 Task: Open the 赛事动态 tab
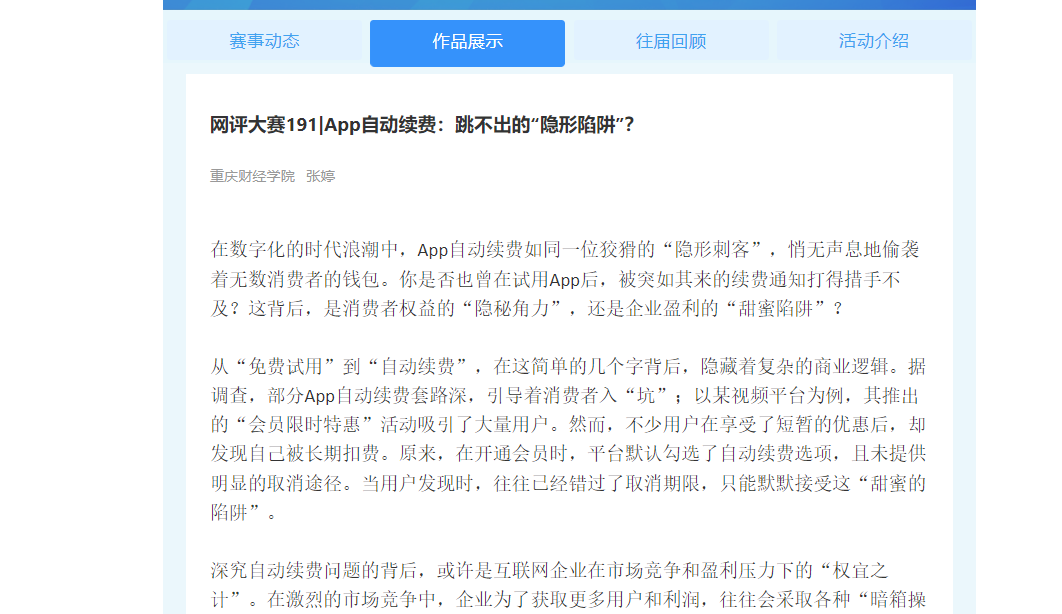(x=264, y=42)
